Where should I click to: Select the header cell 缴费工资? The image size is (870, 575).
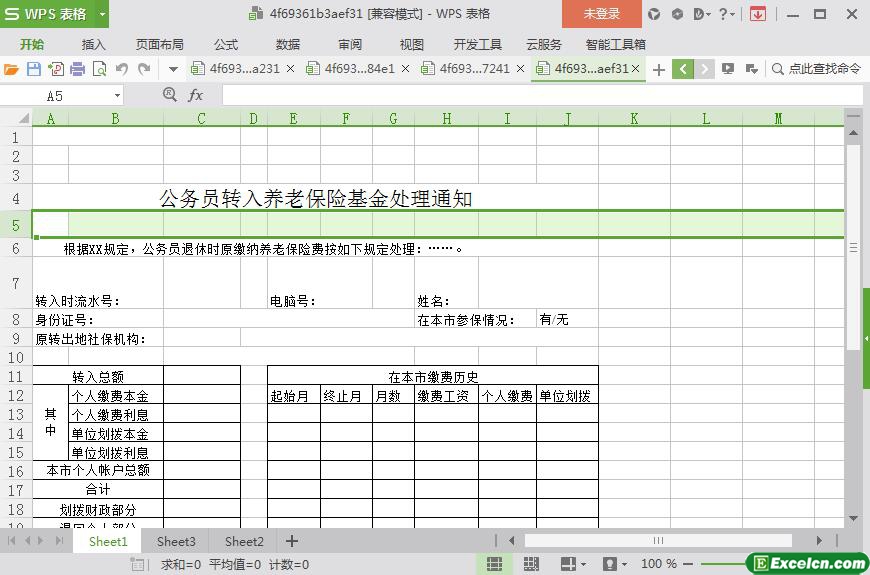[446, 396]
